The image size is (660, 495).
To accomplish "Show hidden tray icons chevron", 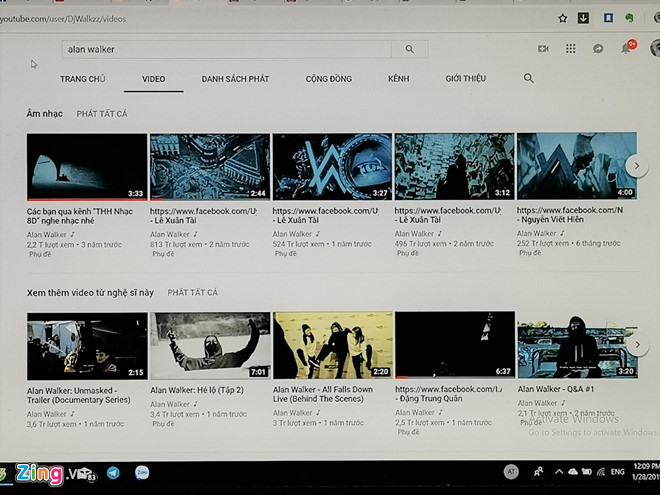I will pos(559,472).
